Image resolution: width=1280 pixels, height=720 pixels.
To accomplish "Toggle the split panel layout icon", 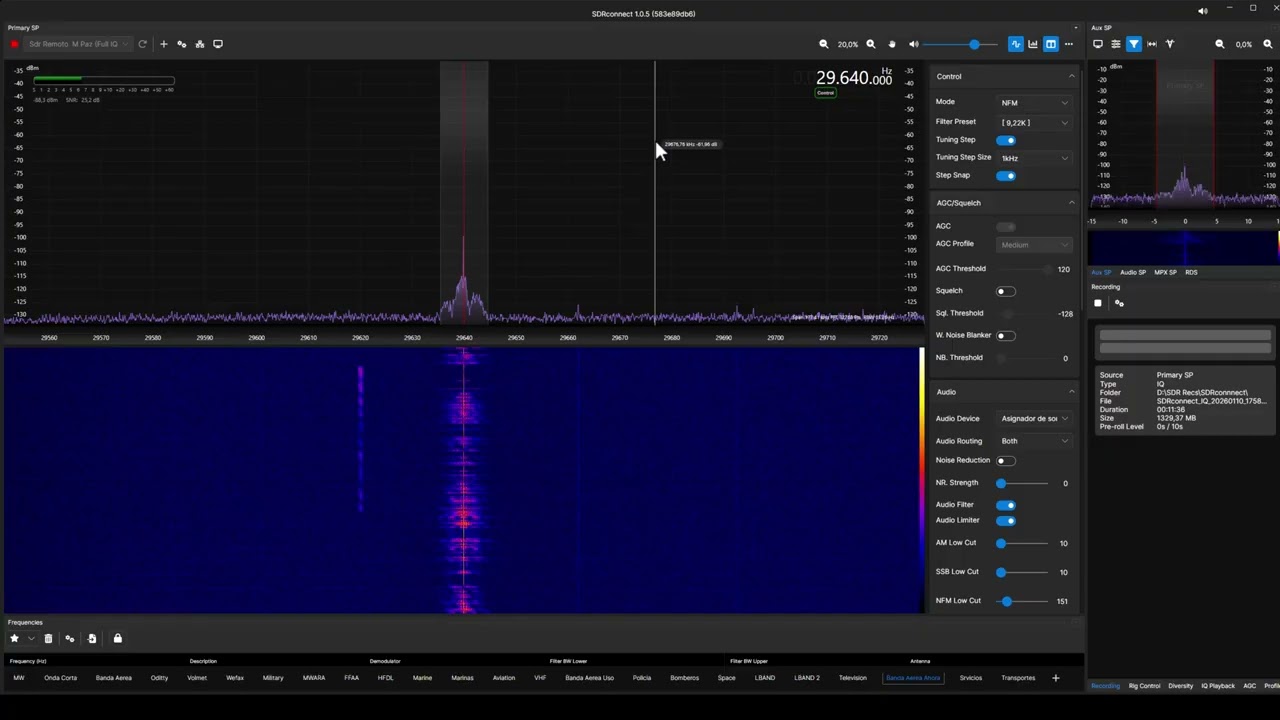I will (x=1051, y=44).
